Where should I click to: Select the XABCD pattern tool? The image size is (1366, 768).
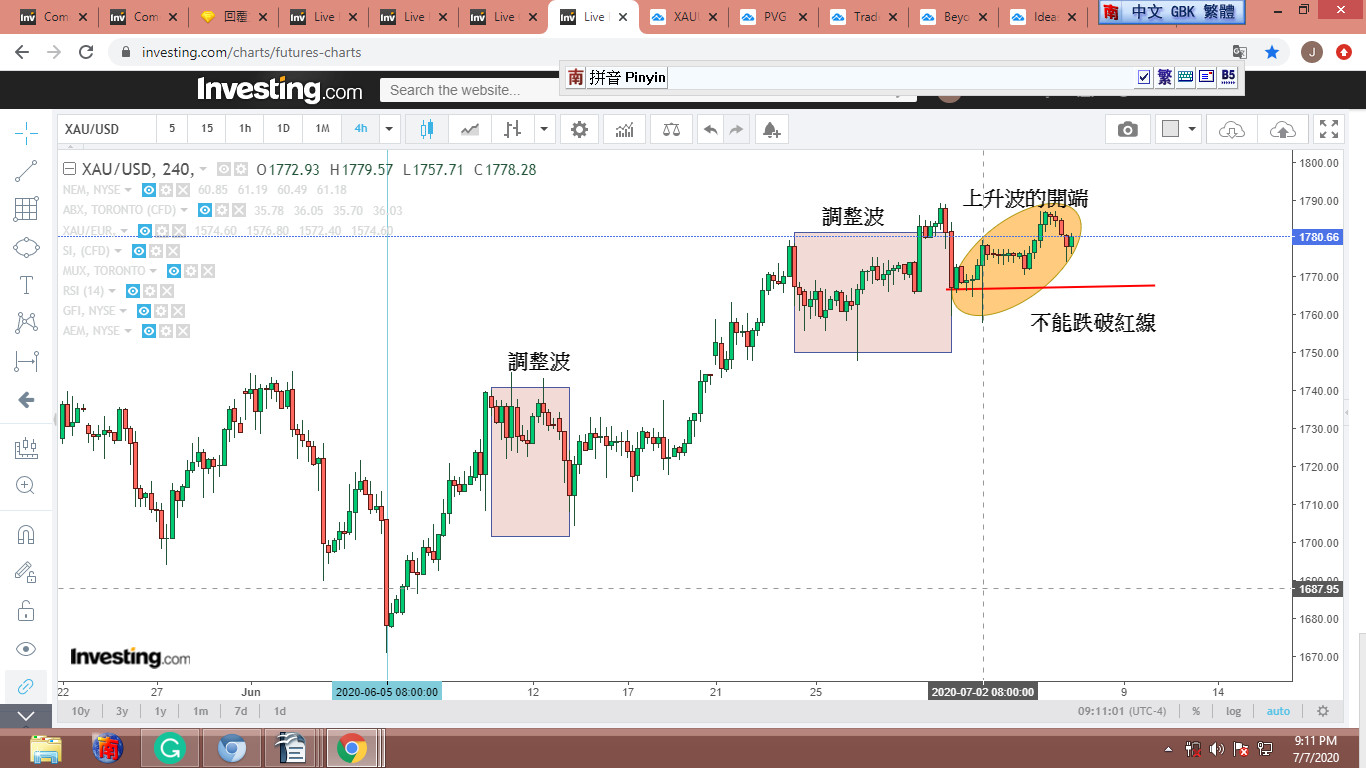pos(26,323)
